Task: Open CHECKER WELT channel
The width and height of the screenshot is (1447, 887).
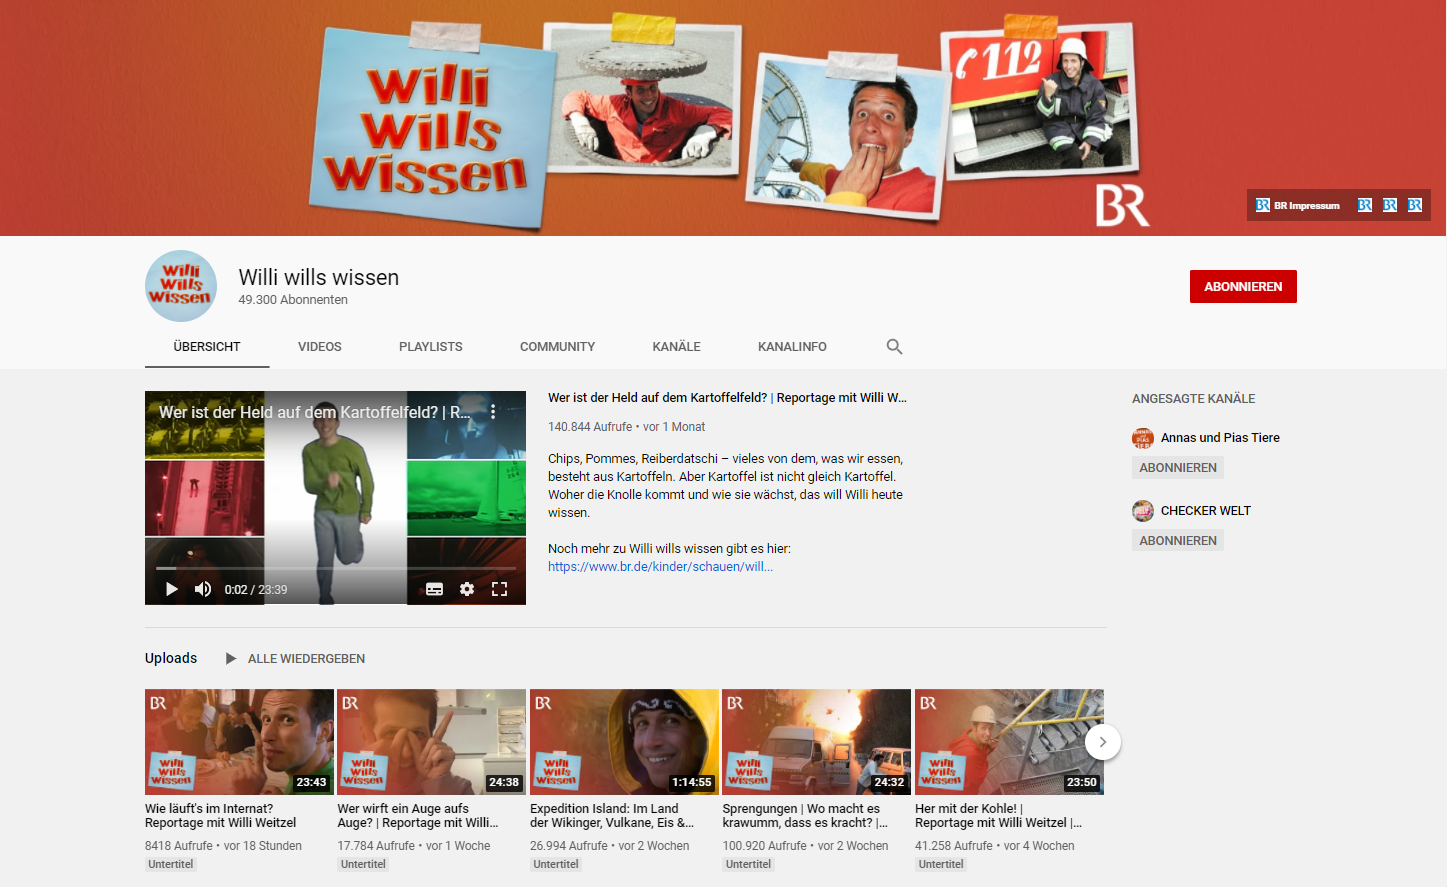Action: (1206, 510)
